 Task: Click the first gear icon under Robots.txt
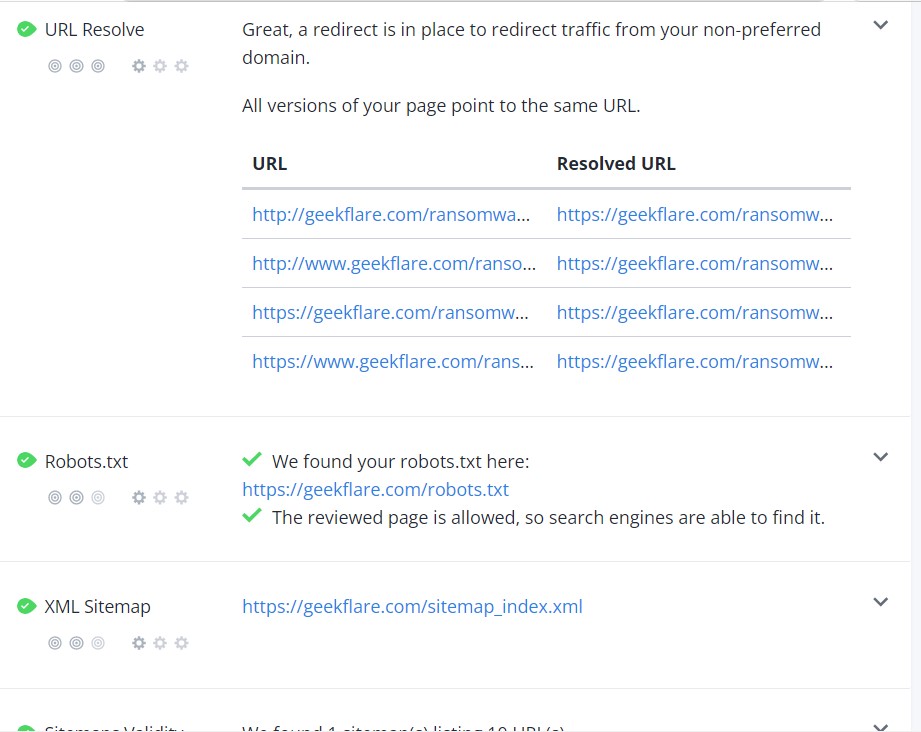click(x=139, y=497)
